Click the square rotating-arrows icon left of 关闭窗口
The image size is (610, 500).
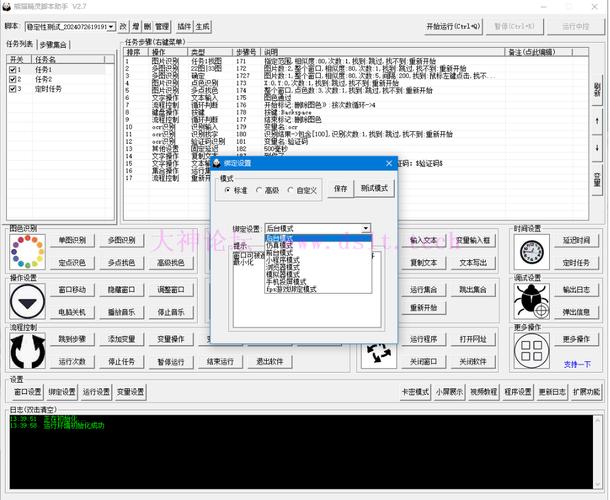378,351
